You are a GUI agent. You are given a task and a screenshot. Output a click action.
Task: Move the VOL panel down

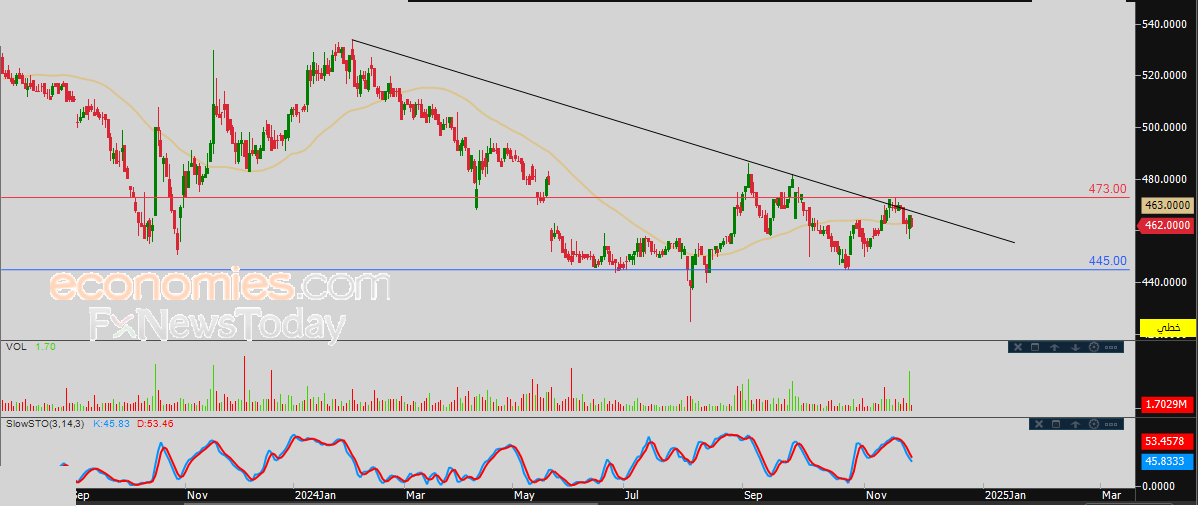click(1074, 347)
